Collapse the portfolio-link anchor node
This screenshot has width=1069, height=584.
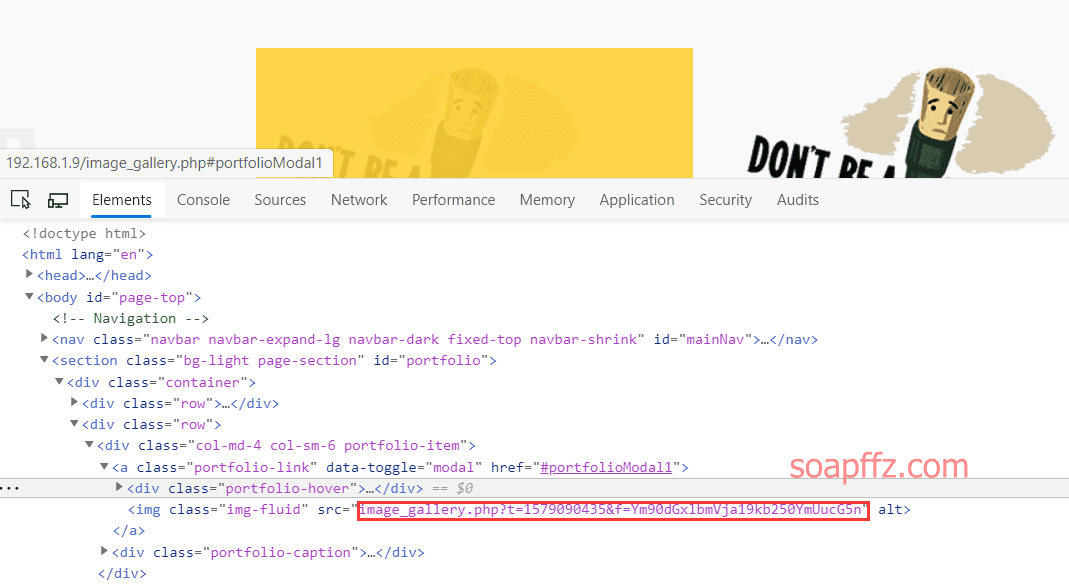(104, 466)
